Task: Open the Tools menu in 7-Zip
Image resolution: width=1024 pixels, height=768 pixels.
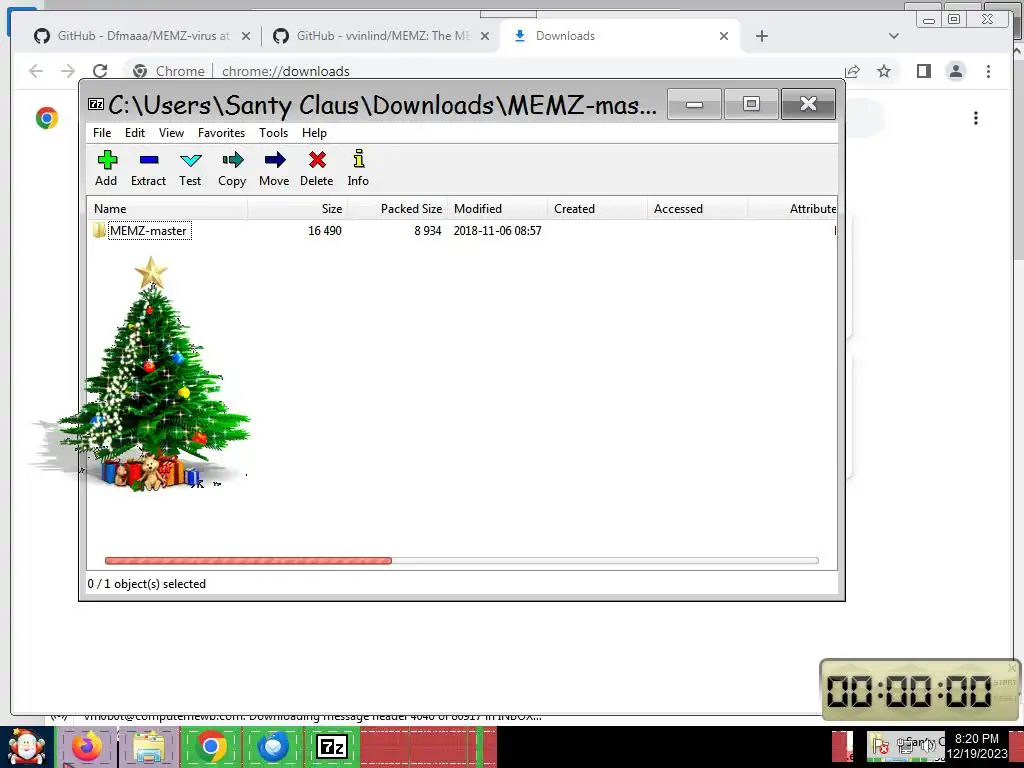Action: (273, 133)
